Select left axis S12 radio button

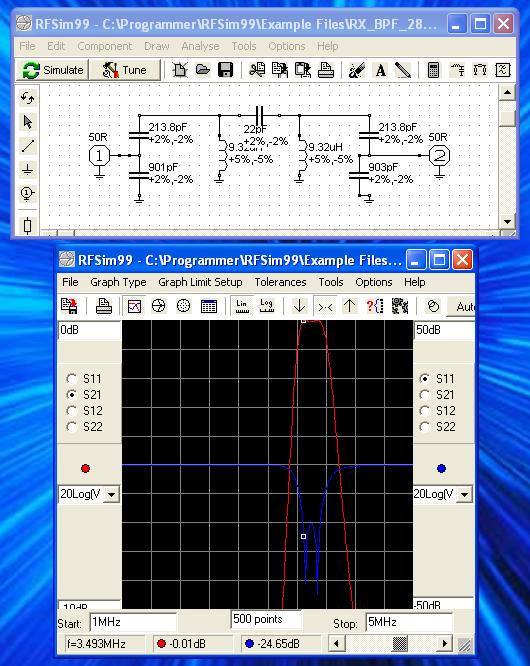[72, 411]
